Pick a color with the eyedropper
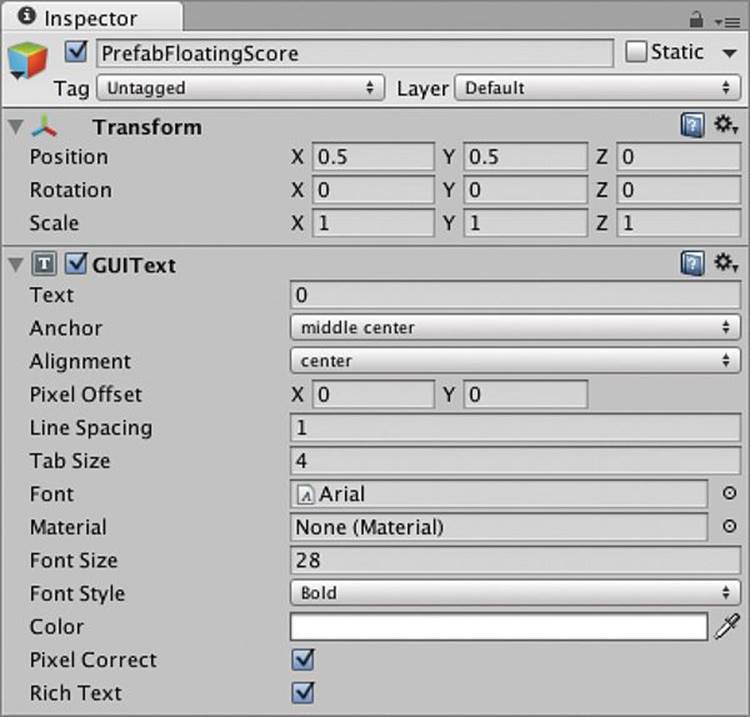This screenshot has height=717, width=750. (727, 626)
